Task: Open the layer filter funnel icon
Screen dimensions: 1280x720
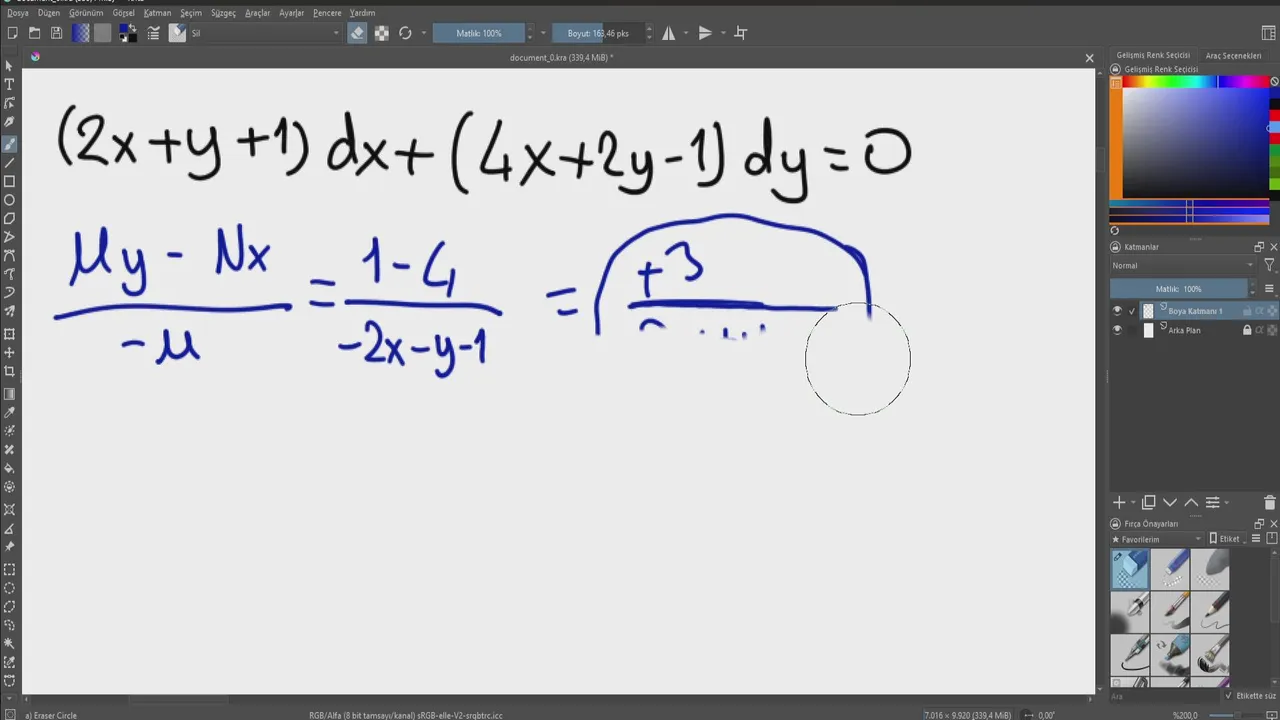Action: point(1269,265)
